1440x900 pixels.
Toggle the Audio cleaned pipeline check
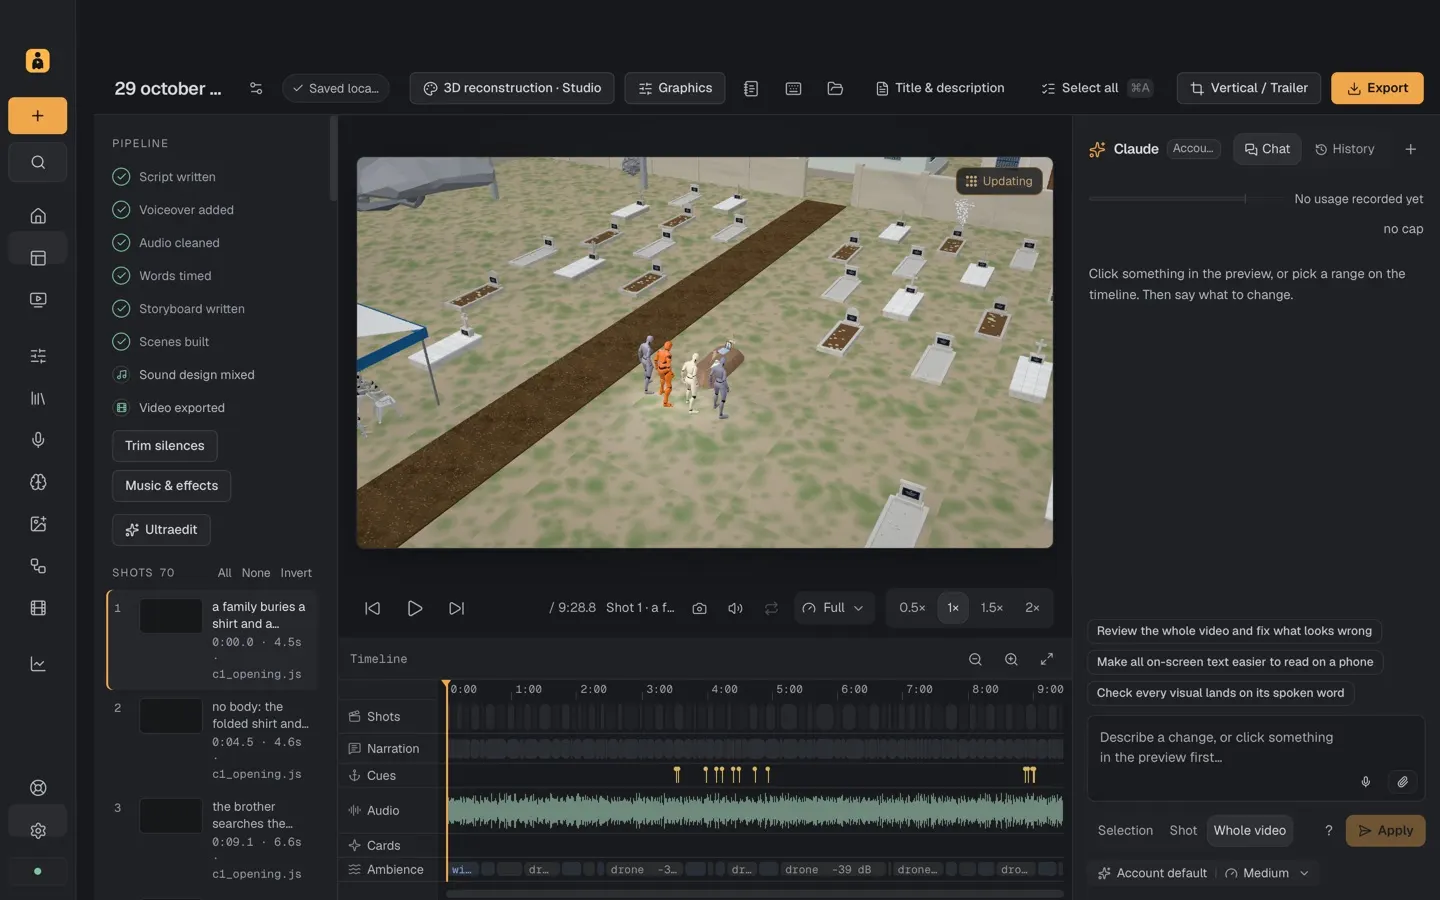click(121, 243)
